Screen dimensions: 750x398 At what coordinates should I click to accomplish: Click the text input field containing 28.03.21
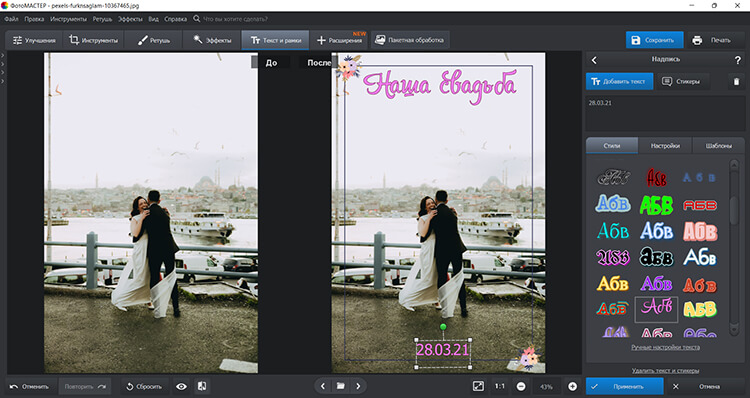click(665, 114)
